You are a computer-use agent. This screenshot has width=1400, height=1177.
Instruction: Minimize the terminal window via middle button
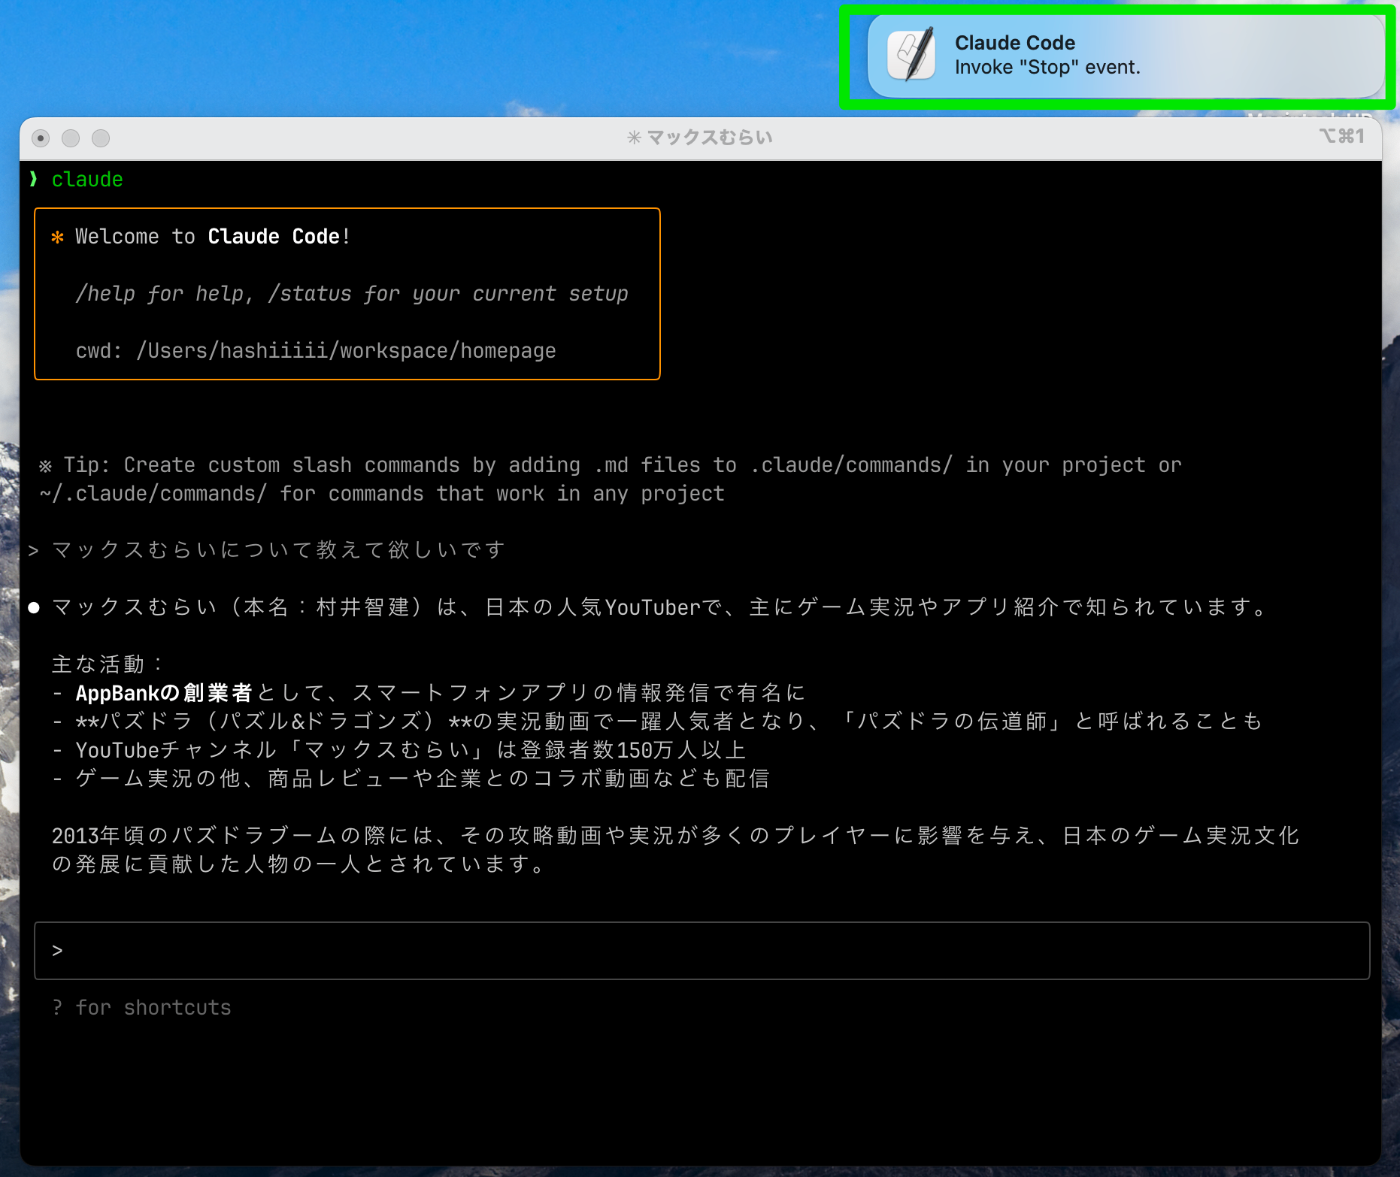pos(71,138)
